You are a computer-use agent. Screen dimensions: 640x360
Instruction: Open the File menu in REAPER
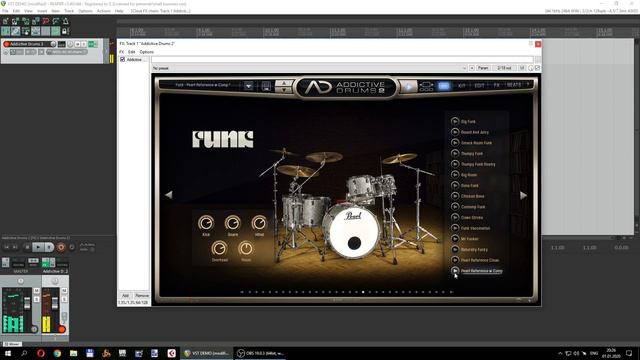coord(5,11)
